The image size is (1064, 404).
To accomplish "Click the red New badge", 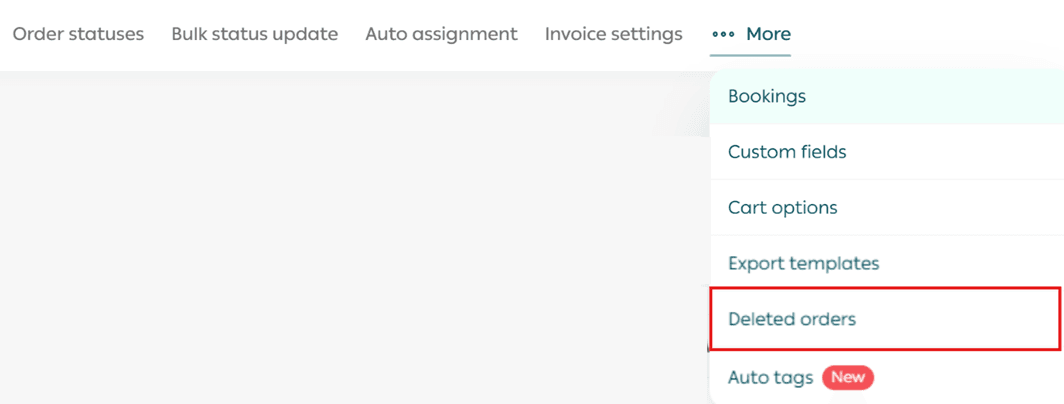I will coord(848,378).
